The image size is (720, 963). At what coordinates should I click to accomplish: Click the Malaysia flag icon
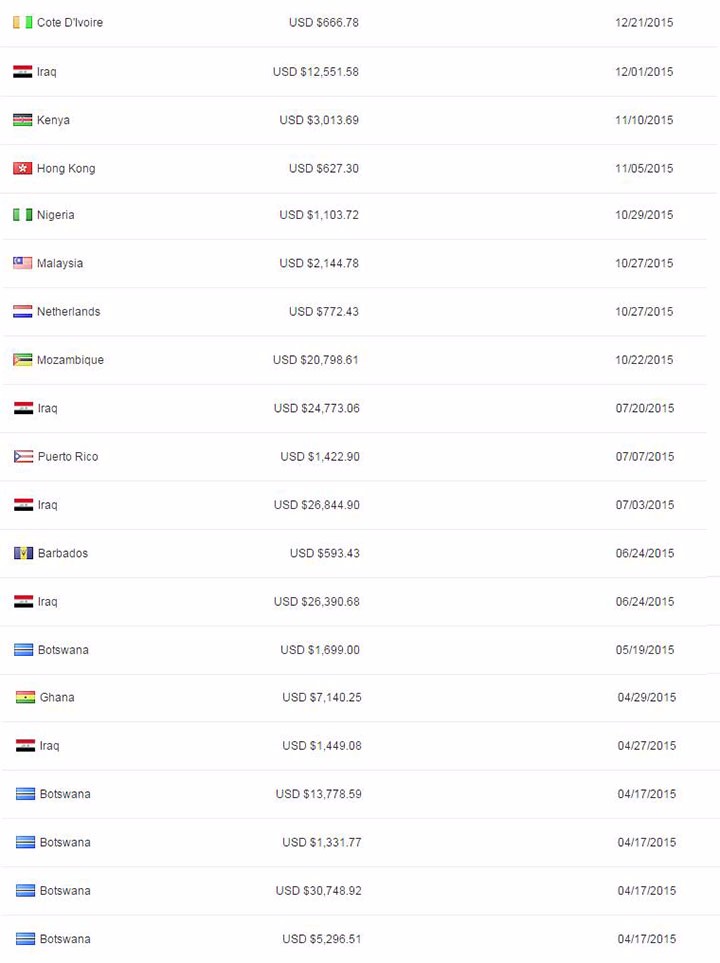tap(23, 263)
